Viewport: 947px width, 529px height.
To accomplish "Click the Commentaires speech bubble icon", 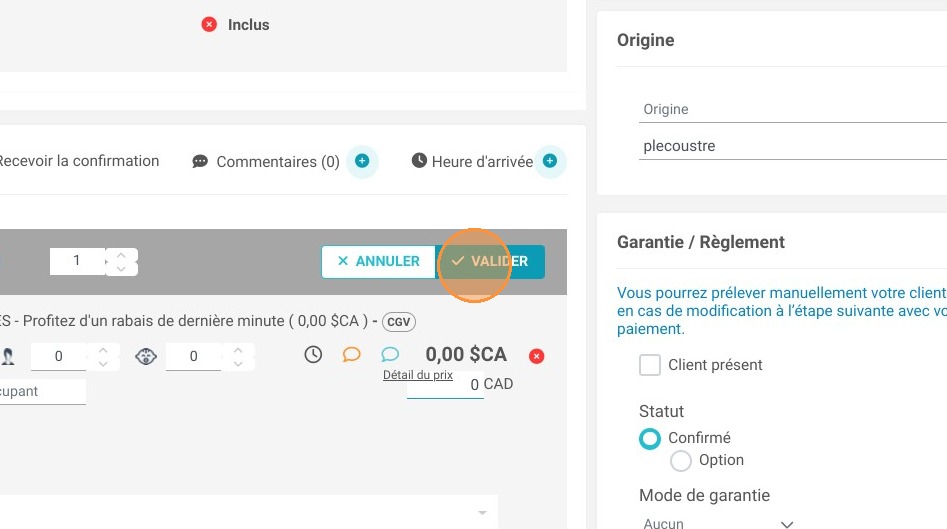I will [x=200, y=162].
